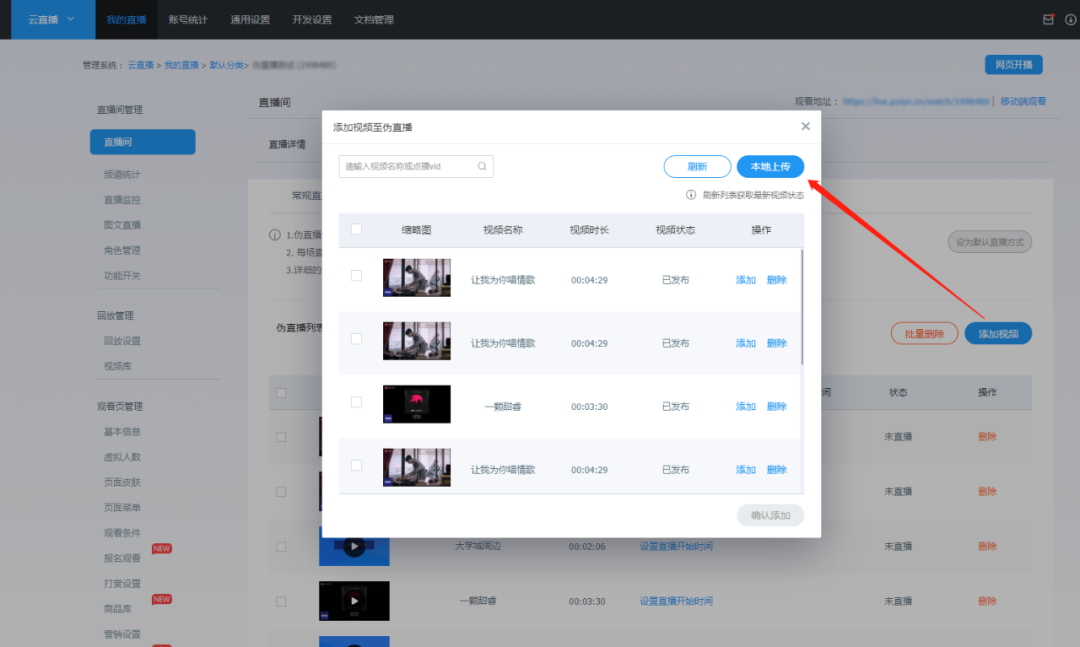Screen dimensions: 1080x647
Task: Click 添加 link for 一颗甜香 video
Action: [745, 407]
